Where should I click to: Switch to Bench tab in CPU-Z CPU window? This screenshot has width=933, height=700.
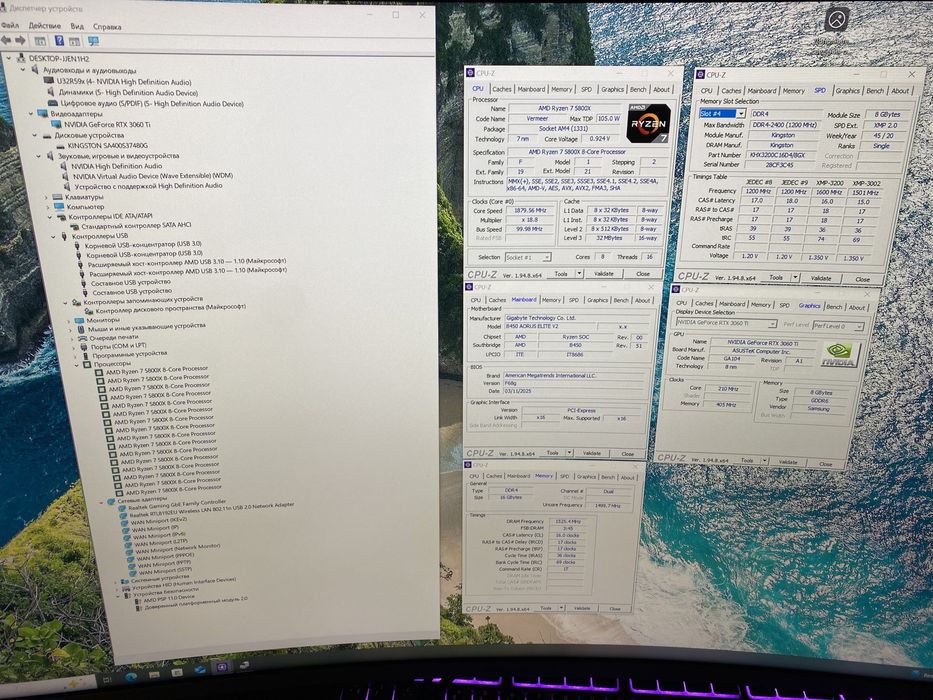(x=638, y=89)
